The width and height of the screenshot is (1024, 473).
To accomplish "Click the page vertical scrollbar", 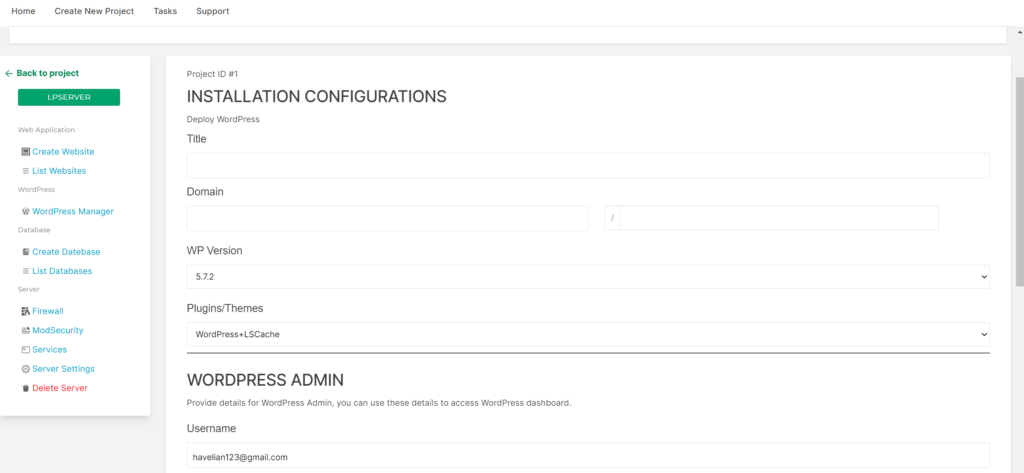I will [1019, 181].
